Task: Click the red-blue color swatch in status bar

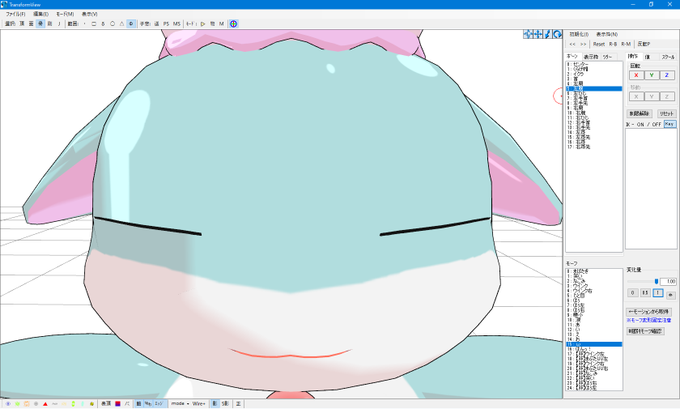Action: (118, 404)
